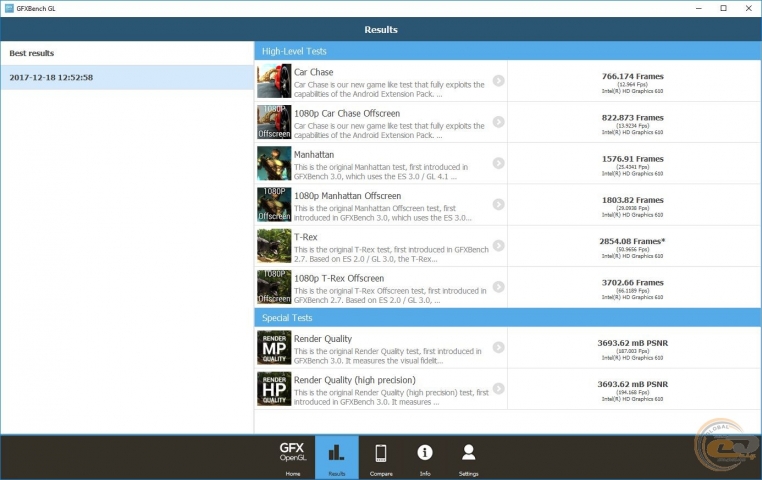Click the Render Quality (high precision) title
Image resolution: width=762 pixels, height=480 pixels.
[x=355, y=380]
